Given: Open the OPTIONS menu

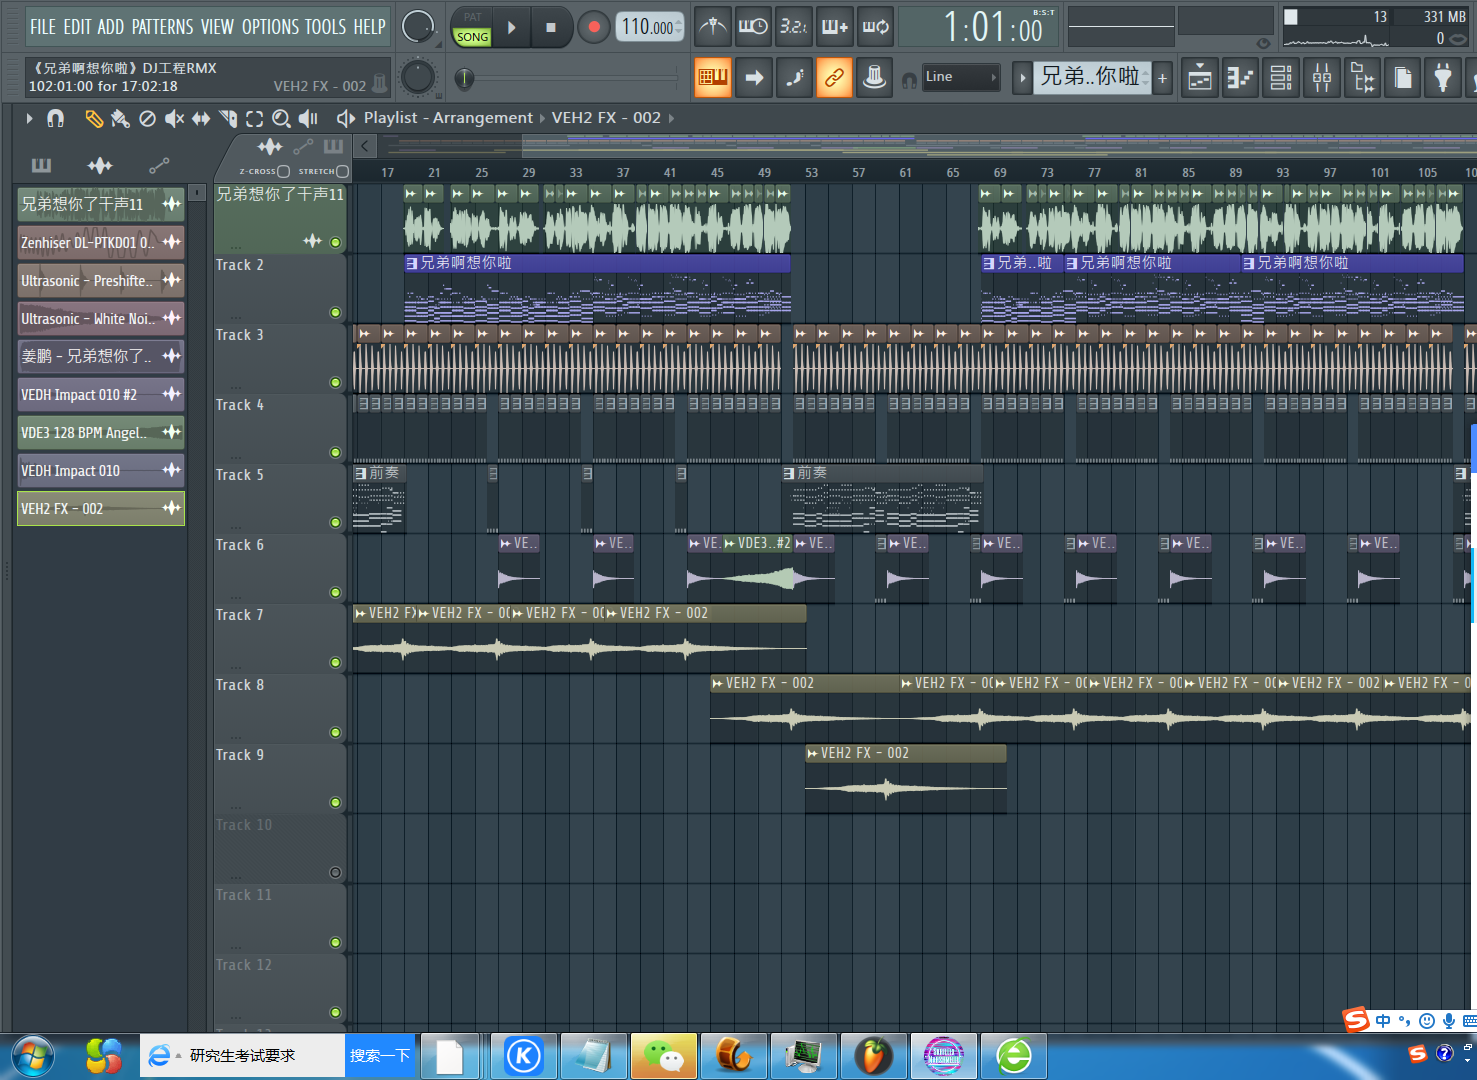Looking at the screenshot, I should point(269,27).
